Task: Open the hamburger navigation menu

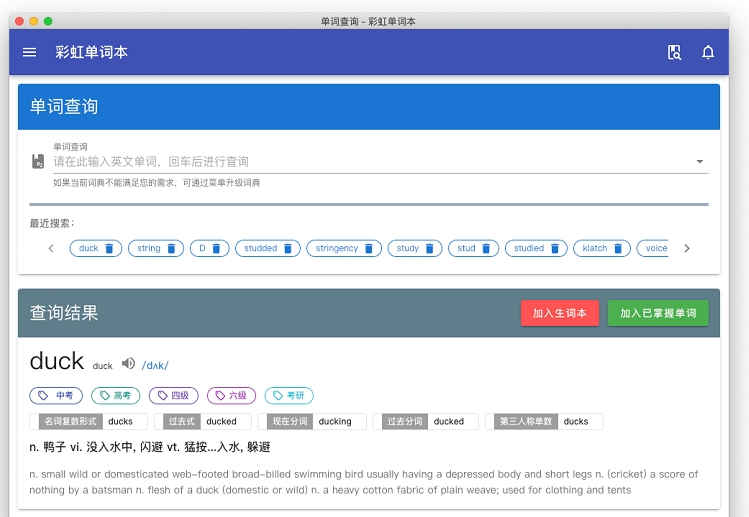Action: point(30,52)
